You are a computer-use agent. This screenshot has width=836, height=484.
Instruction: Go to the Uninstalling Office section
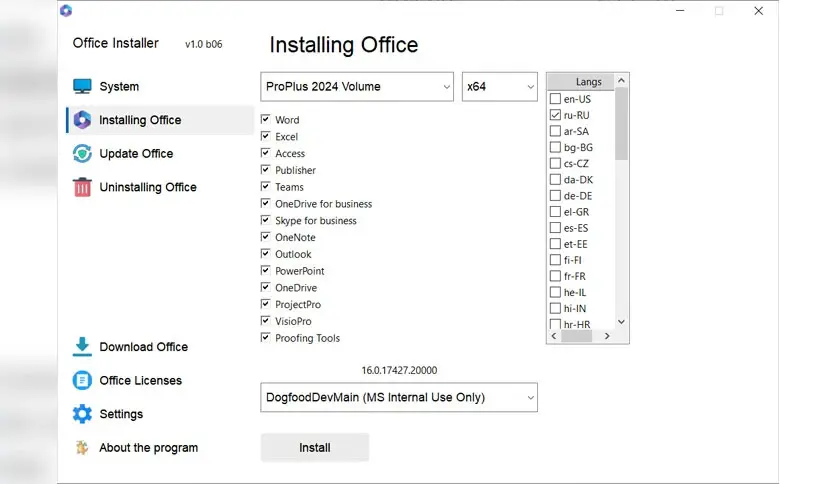tap(147, 187)
